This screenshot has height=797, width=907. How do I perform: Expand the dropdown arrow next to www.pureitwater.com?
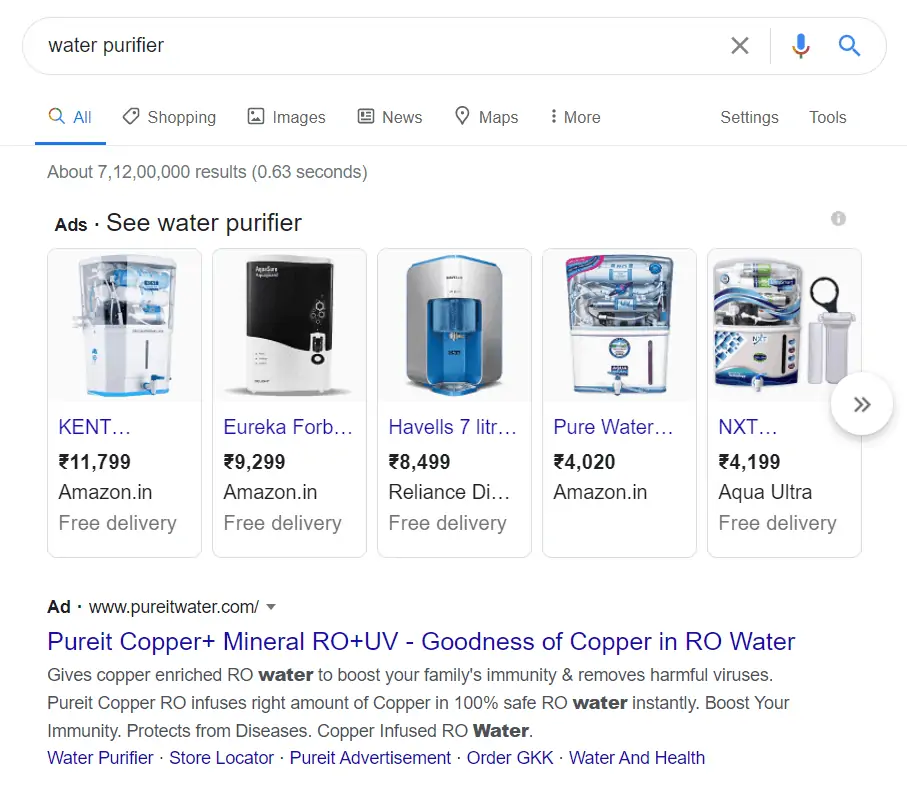pos(270,607)
